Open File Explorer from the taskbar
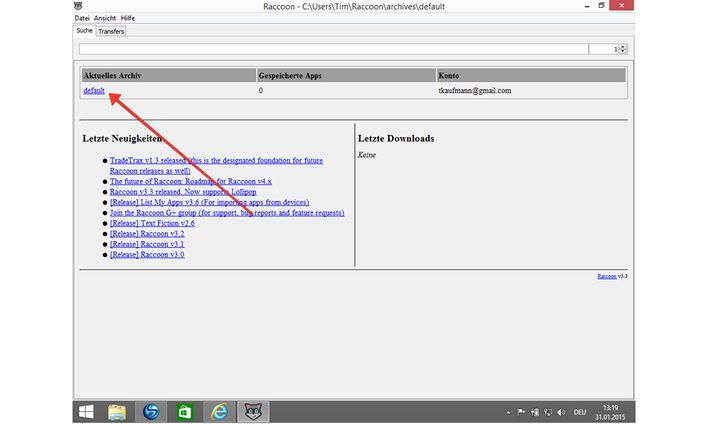 pyautogui.click(x=117, y=412)
